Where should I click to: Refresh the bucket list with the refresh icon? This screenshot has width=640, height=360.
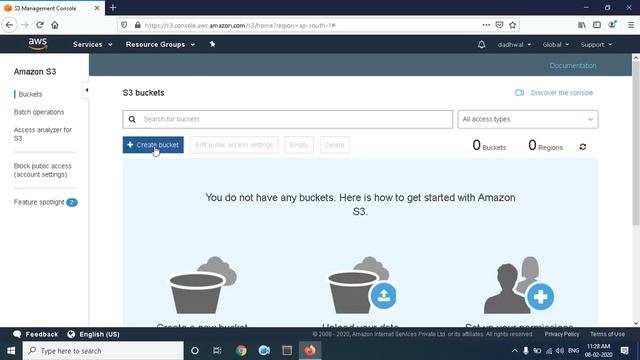(x=583, y=147)
